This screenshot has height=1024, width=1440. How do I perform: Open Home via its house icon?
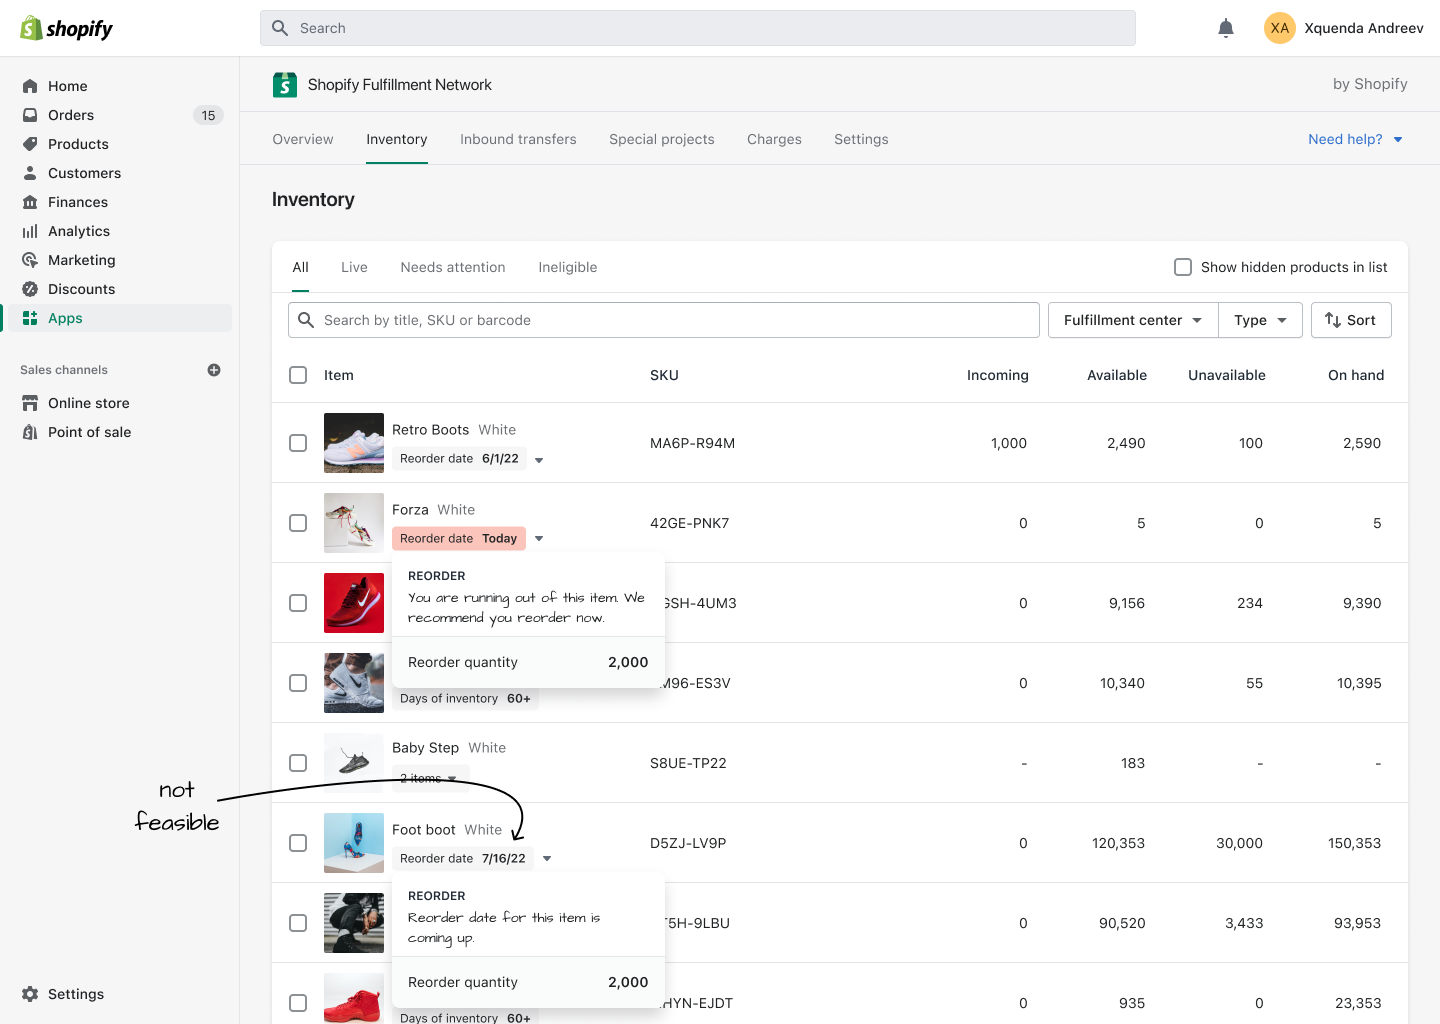click(30, 86)
